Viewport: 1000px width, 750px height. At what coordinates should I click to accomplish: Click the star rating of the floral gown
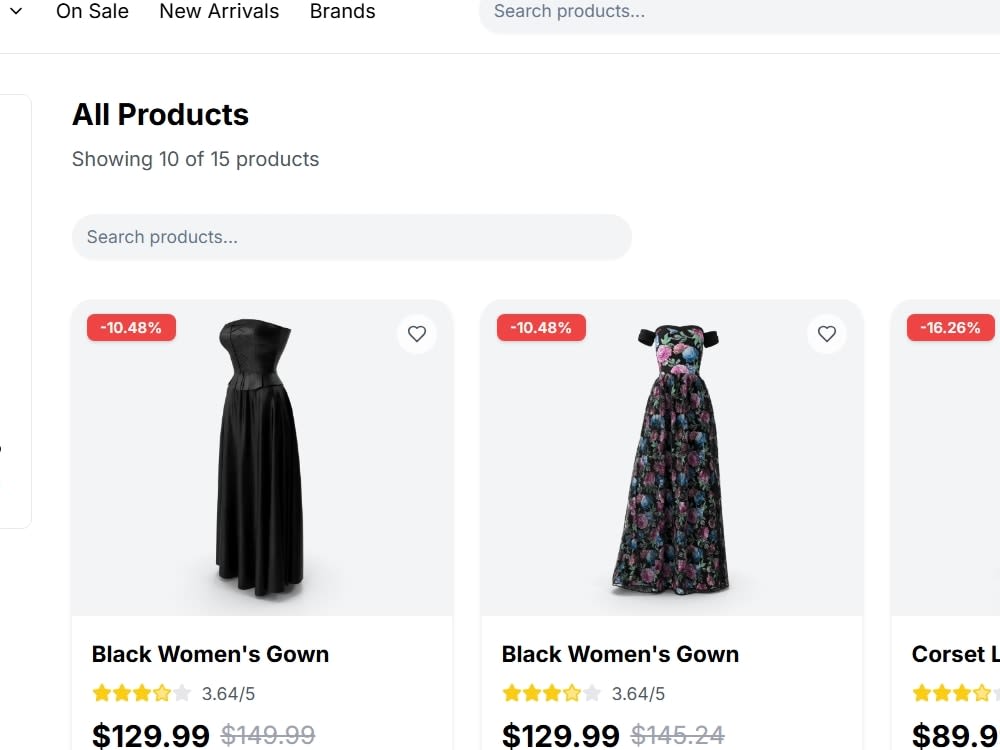point(552,693)
